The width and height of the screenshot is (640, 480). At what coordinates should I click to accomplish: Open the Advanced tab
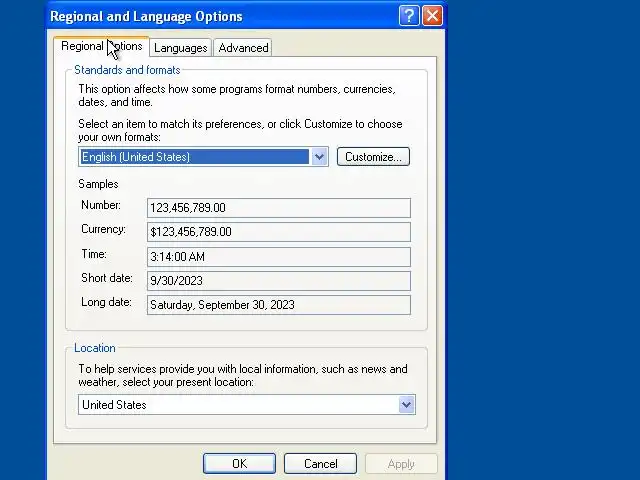point(243,48)
